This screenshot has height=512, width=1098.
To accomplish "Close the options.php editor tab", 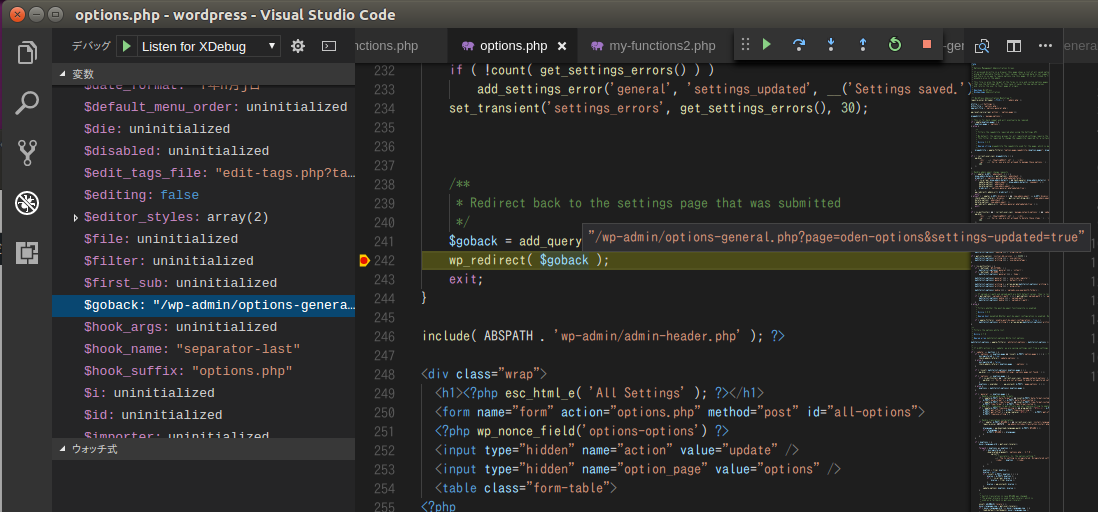I will click(562, 46).
